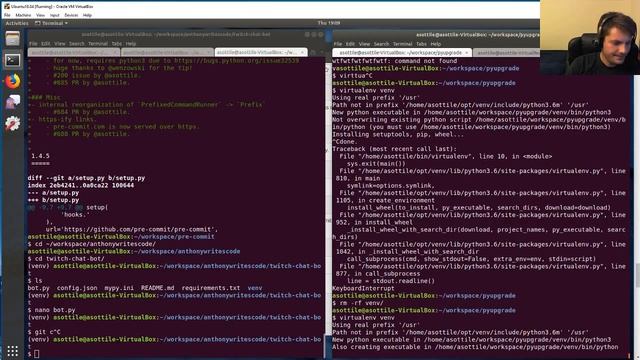Open Terminal menu in right terminal window

pyautogui.click(x=403, y=44)
